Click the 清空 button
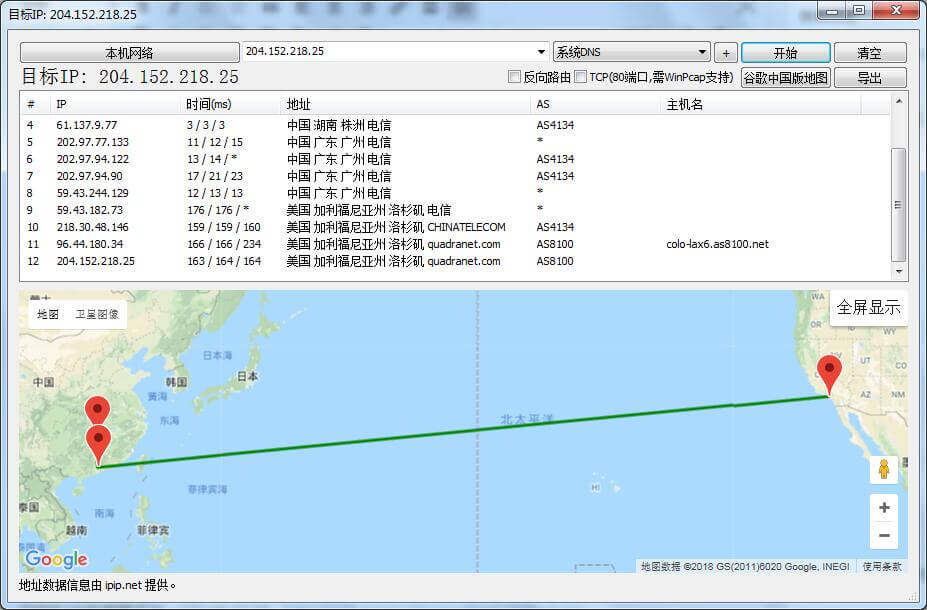 [869, 52]
